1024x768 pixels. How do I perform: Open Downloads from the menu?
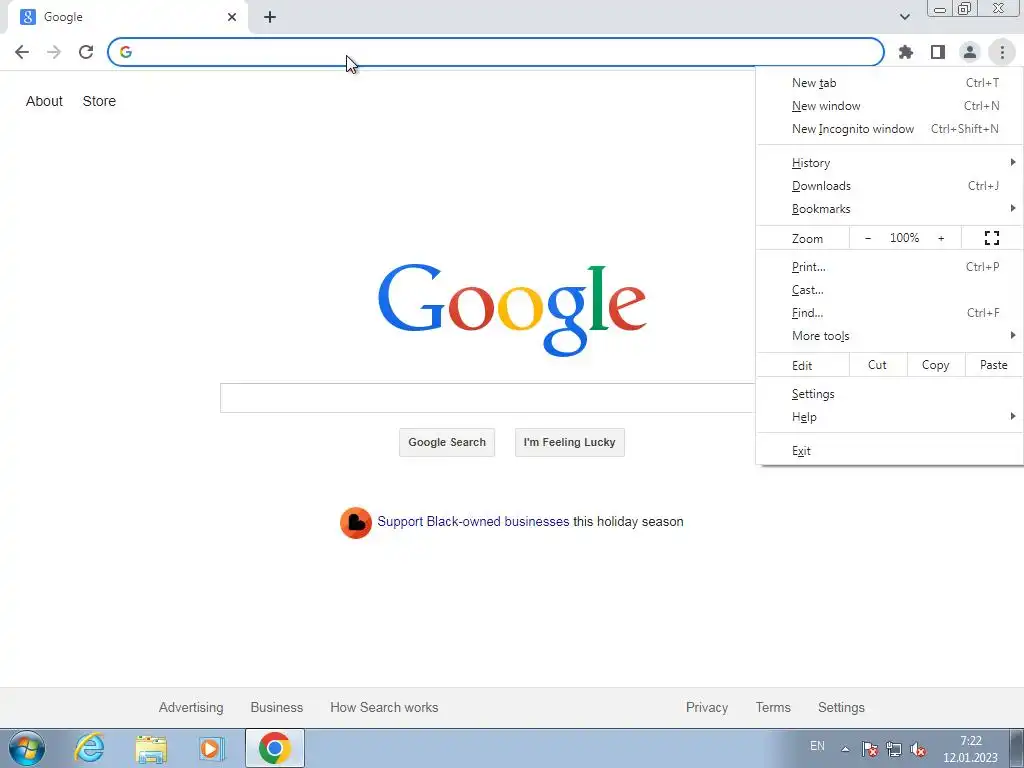[889, 186]
